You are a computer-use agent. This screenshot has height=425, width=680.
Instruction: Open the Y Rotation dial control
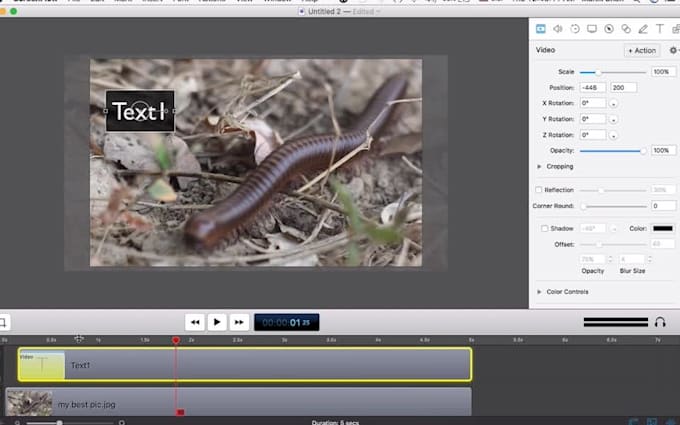[613, 119]
